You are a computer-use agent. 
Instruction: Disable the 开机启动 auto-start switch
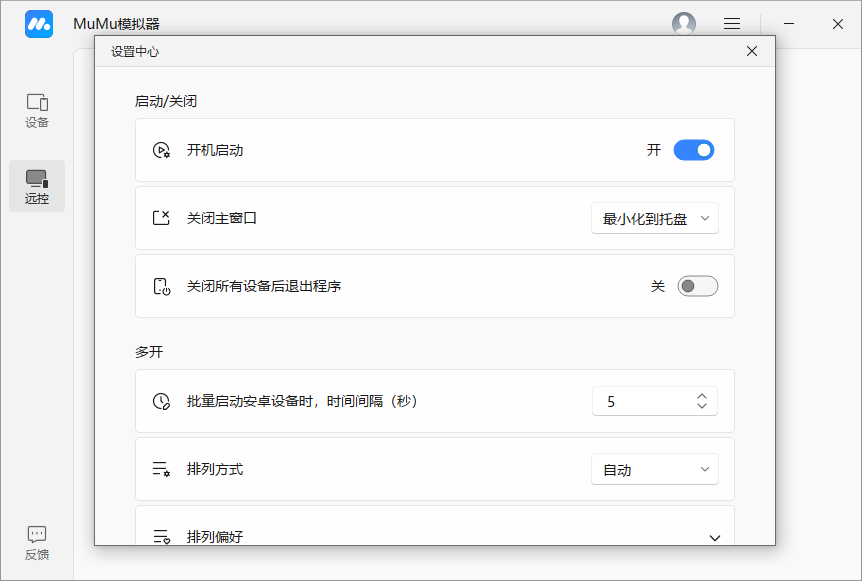tap(694, 149)
